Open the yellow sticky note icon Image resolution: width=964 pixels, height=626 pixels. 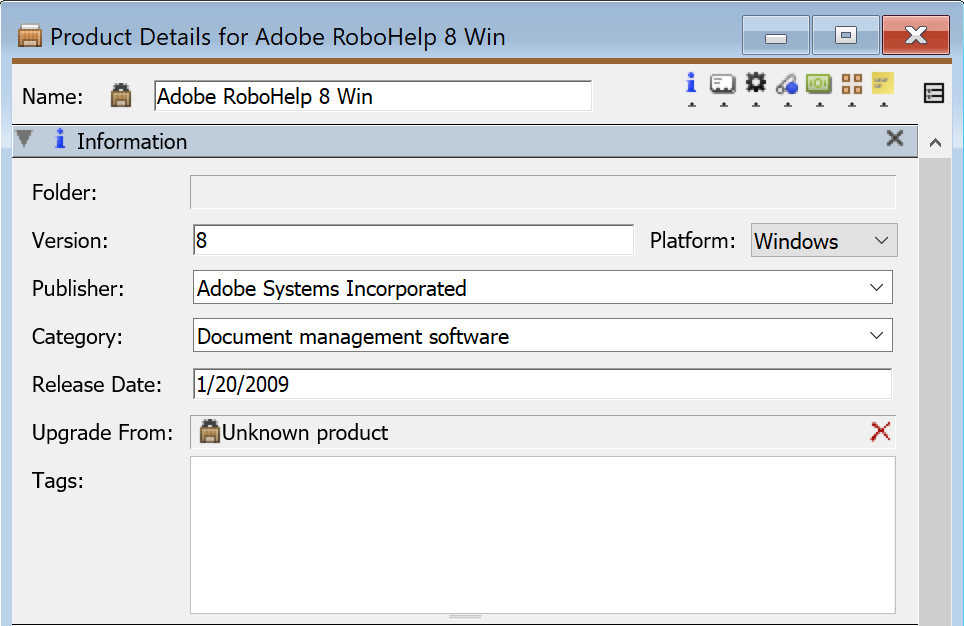pos(883,83)
